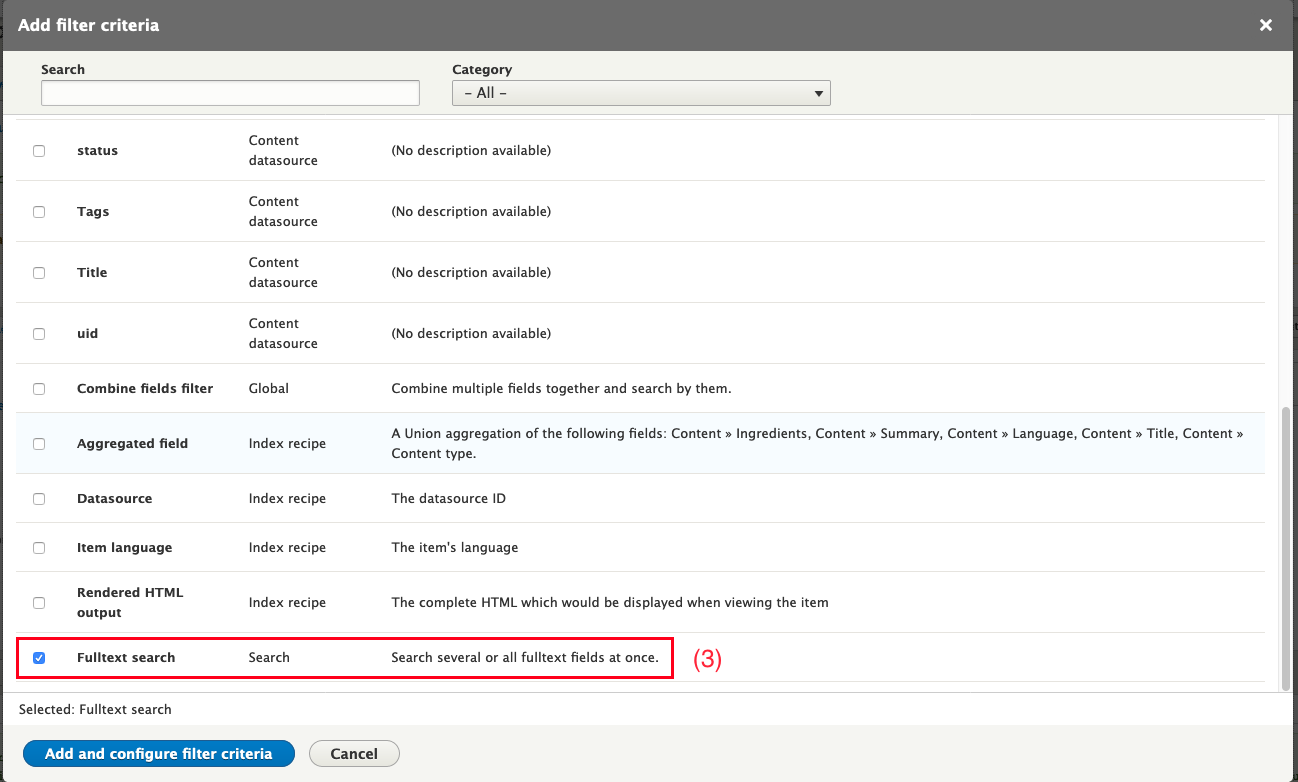The height and width of the screenshot is (782, 1298).
Task: Toggle the Datasource checkbox
Action: (x=39, y=499)
